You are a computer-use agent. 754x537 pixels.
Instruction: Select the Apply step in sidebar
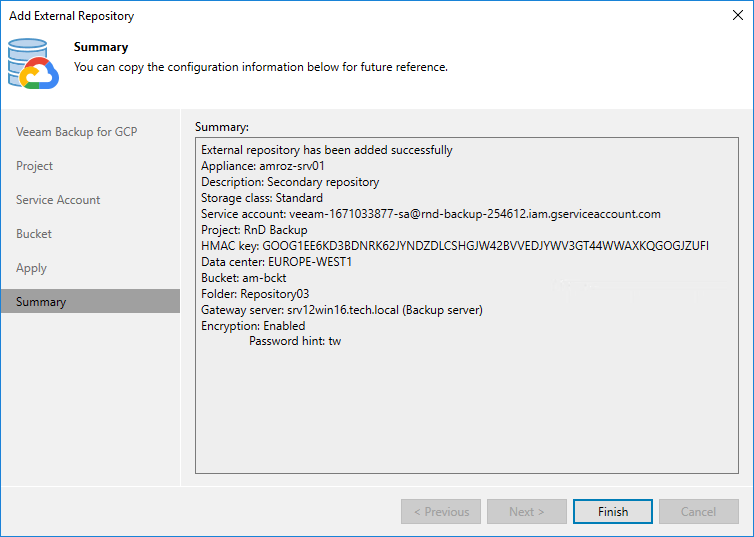pyautogui.click(x=32, y=268)
